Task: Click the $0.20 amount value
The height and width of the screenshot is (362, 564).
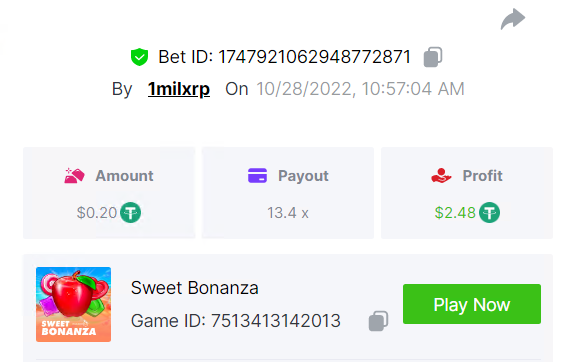Action: pos(97,213)
